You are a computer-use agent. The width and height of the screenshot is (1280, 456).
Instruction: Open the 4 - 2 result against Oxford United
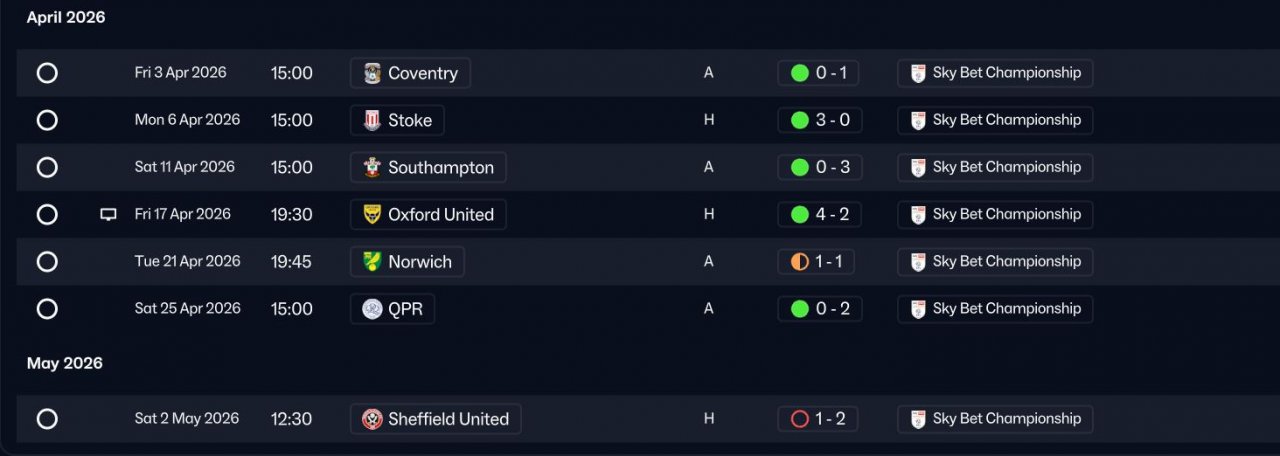point(819,214)
